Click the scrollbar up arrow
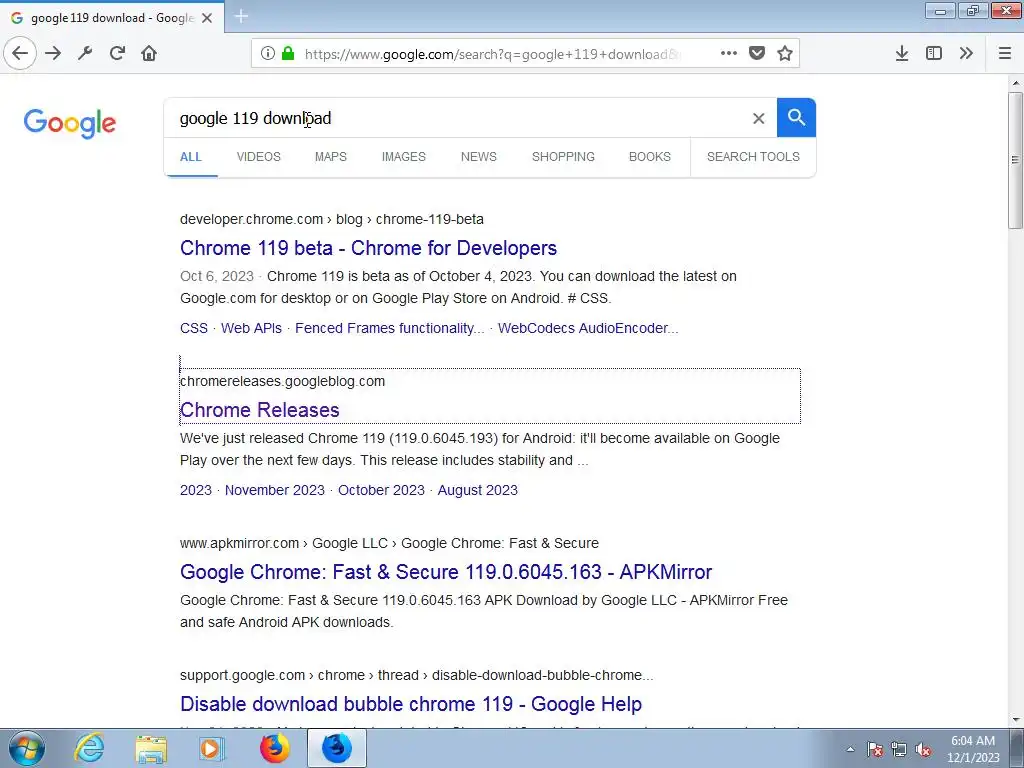Image resolution: width=1024 pixels, height=768 pixels. 1015,83
